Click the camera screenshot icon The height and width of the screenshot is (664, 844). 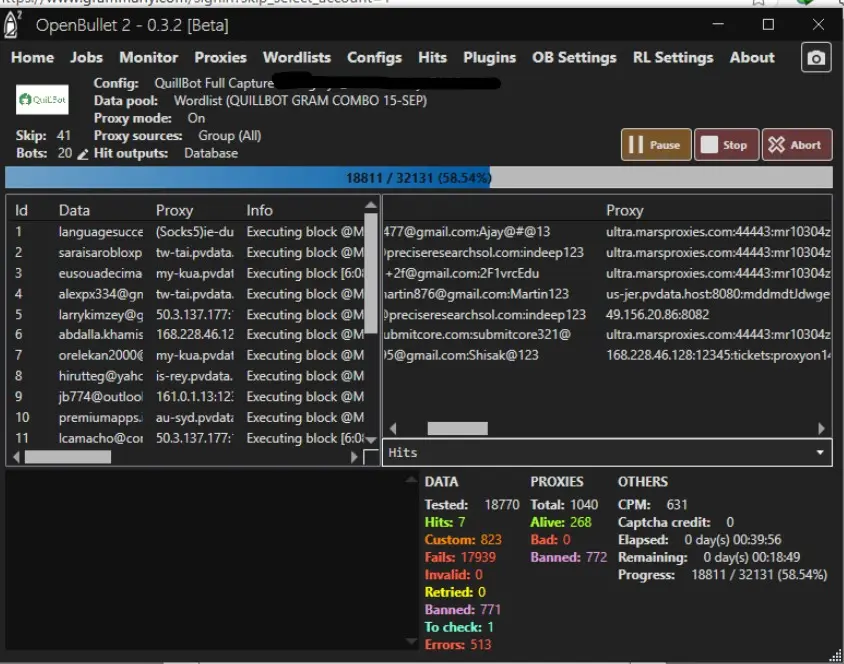[815, 58]
